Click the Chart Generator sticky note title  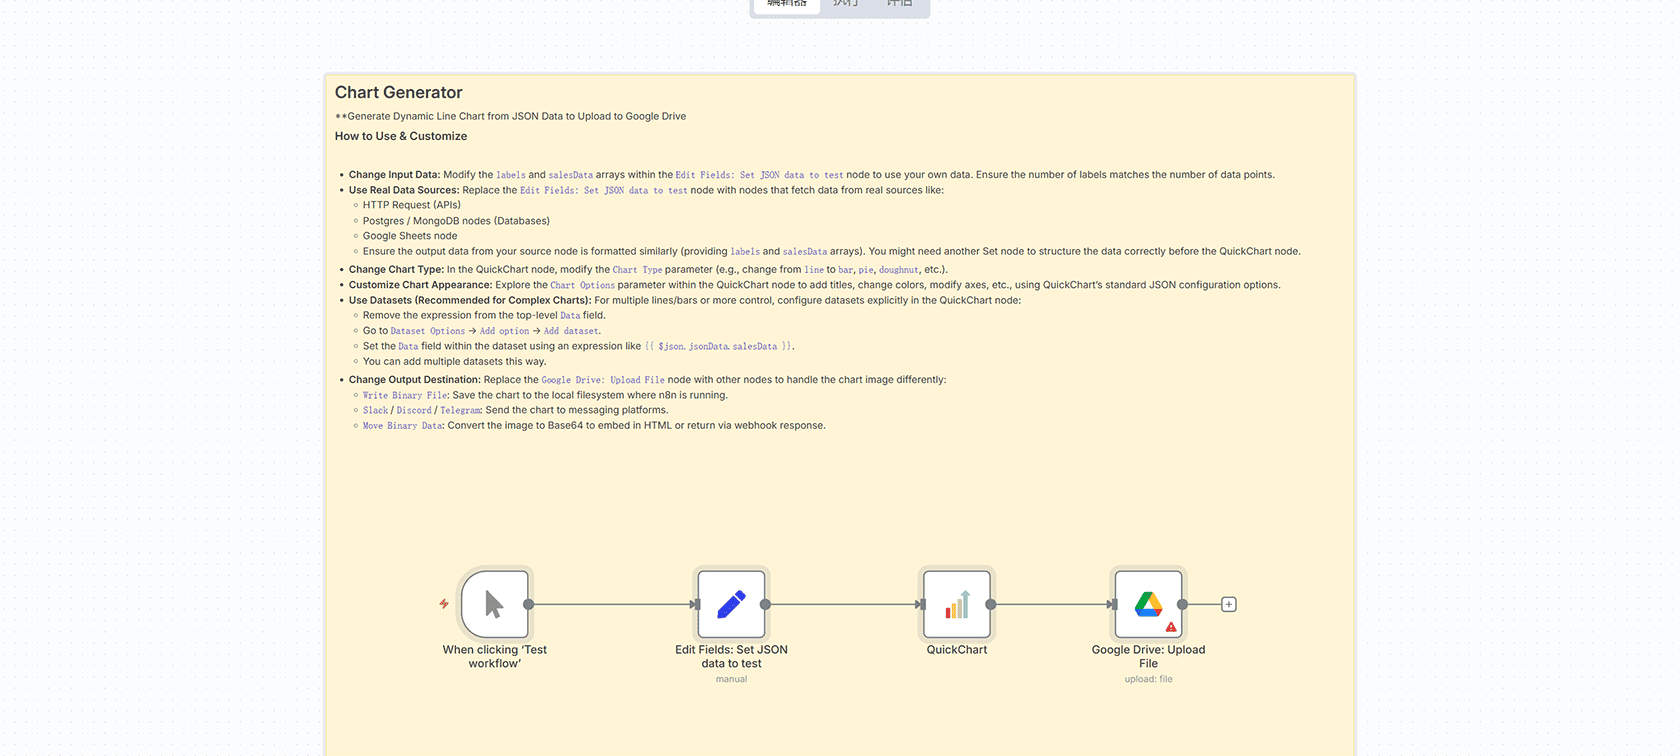pyautogui.click(x=398, y=93)
